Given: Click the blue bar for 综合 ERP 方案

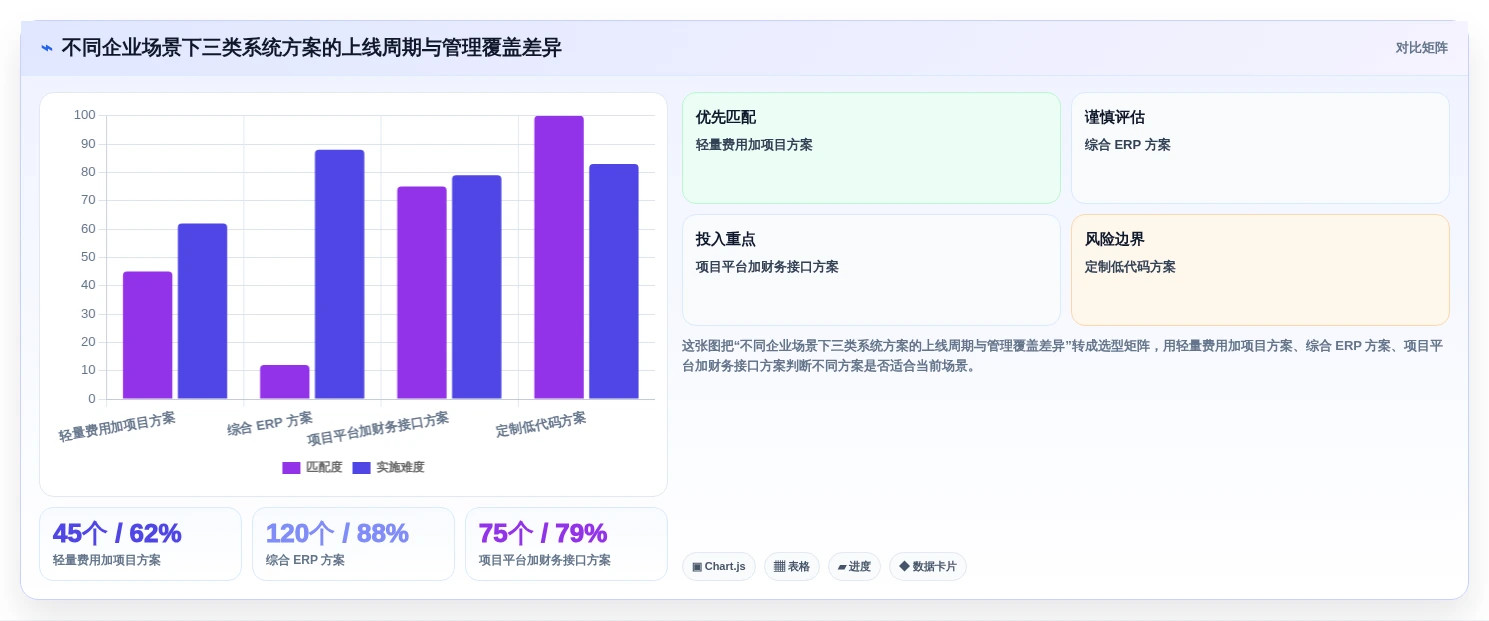Looking at the screenshot, I should (x=340, y=274).
